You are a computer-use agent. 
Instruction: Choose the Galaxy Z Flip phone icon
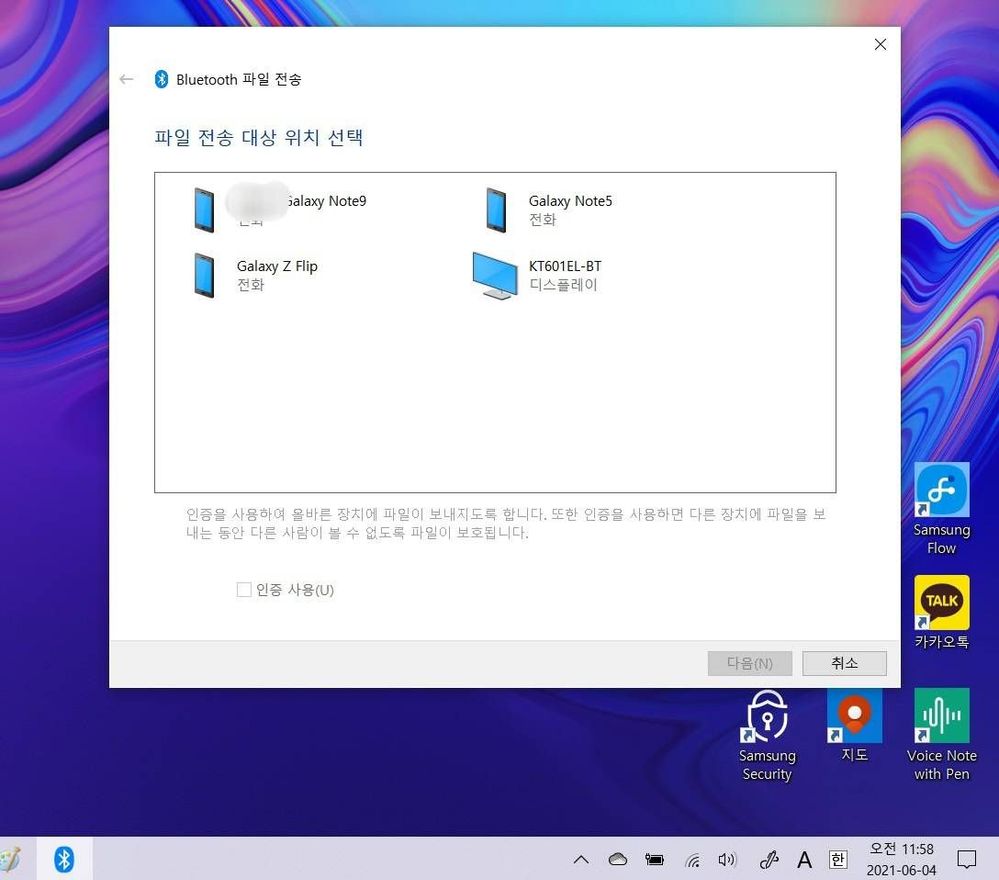tap(205, 275)
